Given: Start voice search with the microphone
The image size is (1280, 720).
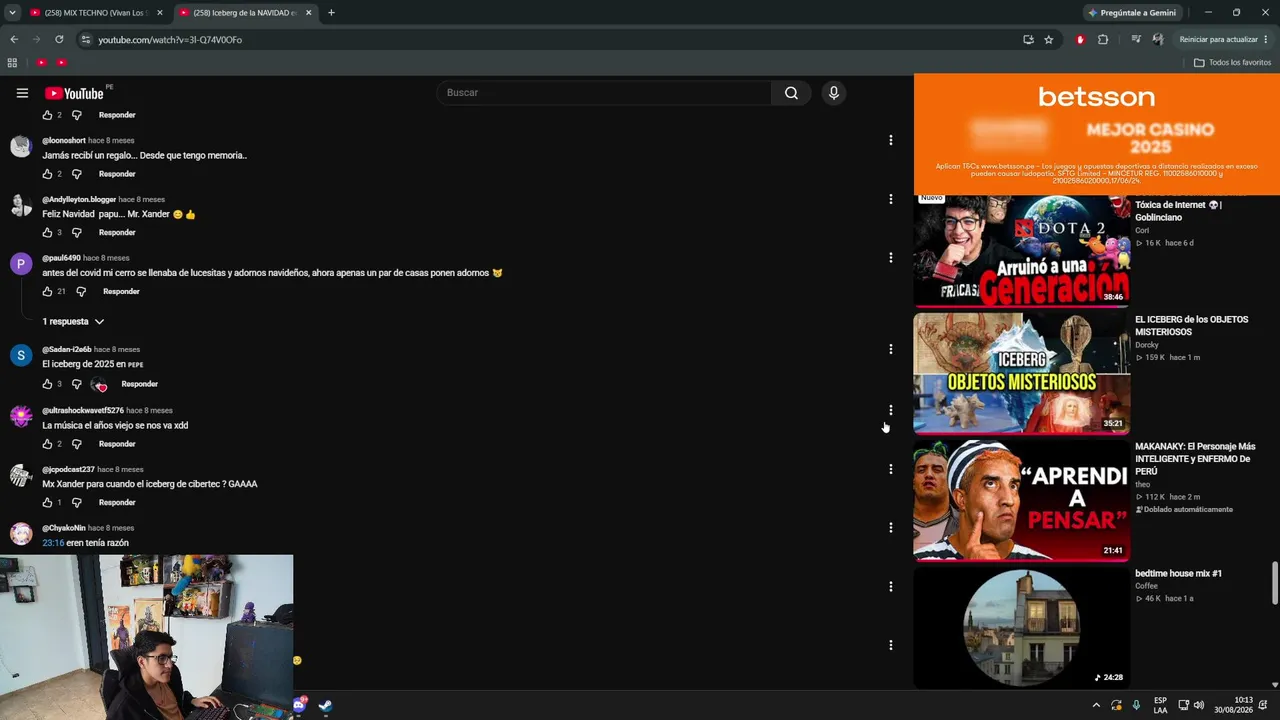Looking at the screenshot, I should coord(833,93).
